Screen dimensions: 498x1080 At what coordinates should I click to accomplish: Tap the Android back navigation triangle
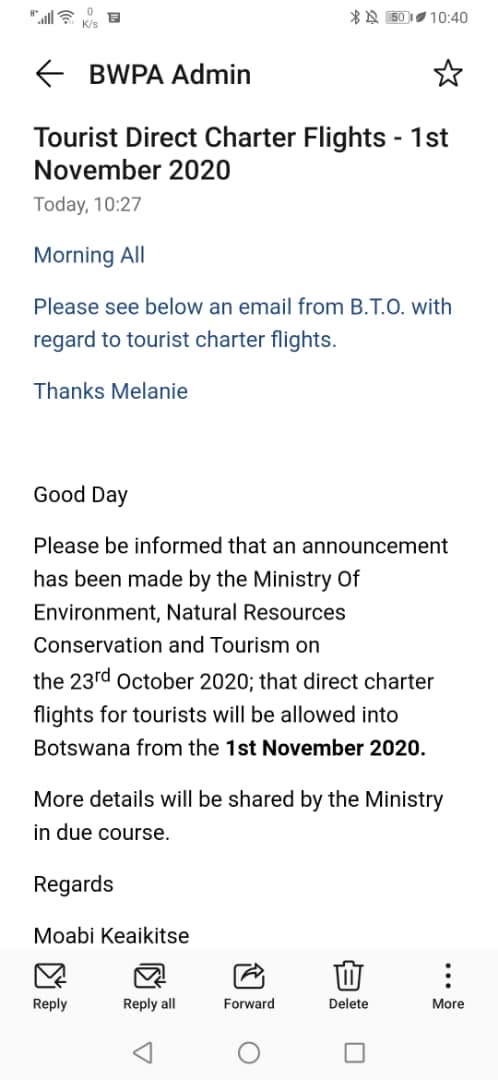tap(142, 1052)
